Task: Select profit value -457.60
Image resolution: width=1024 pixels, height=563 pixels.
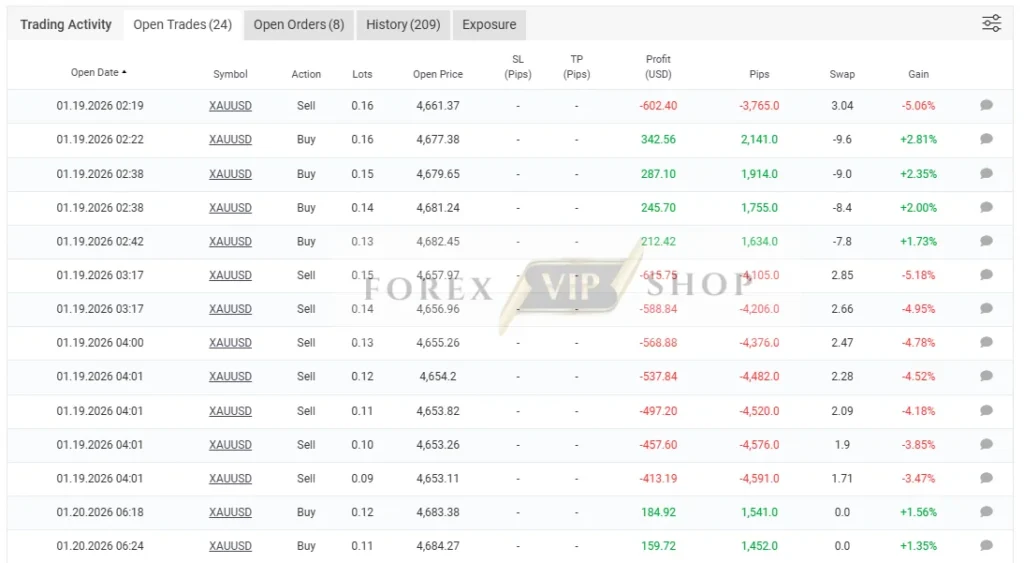Action: point(658,445)
